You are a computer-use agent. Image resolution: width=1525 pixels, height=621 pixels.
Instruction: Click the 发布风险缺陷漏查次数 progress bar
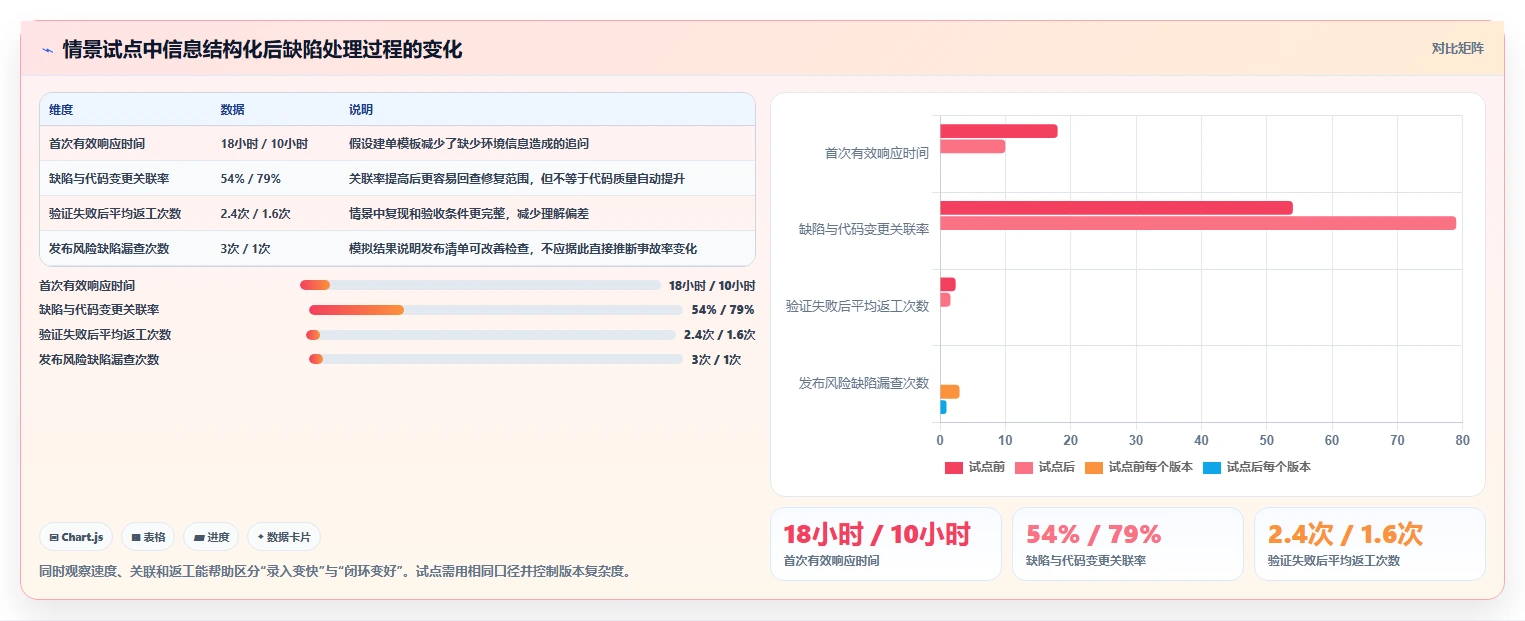coord(496,359)
